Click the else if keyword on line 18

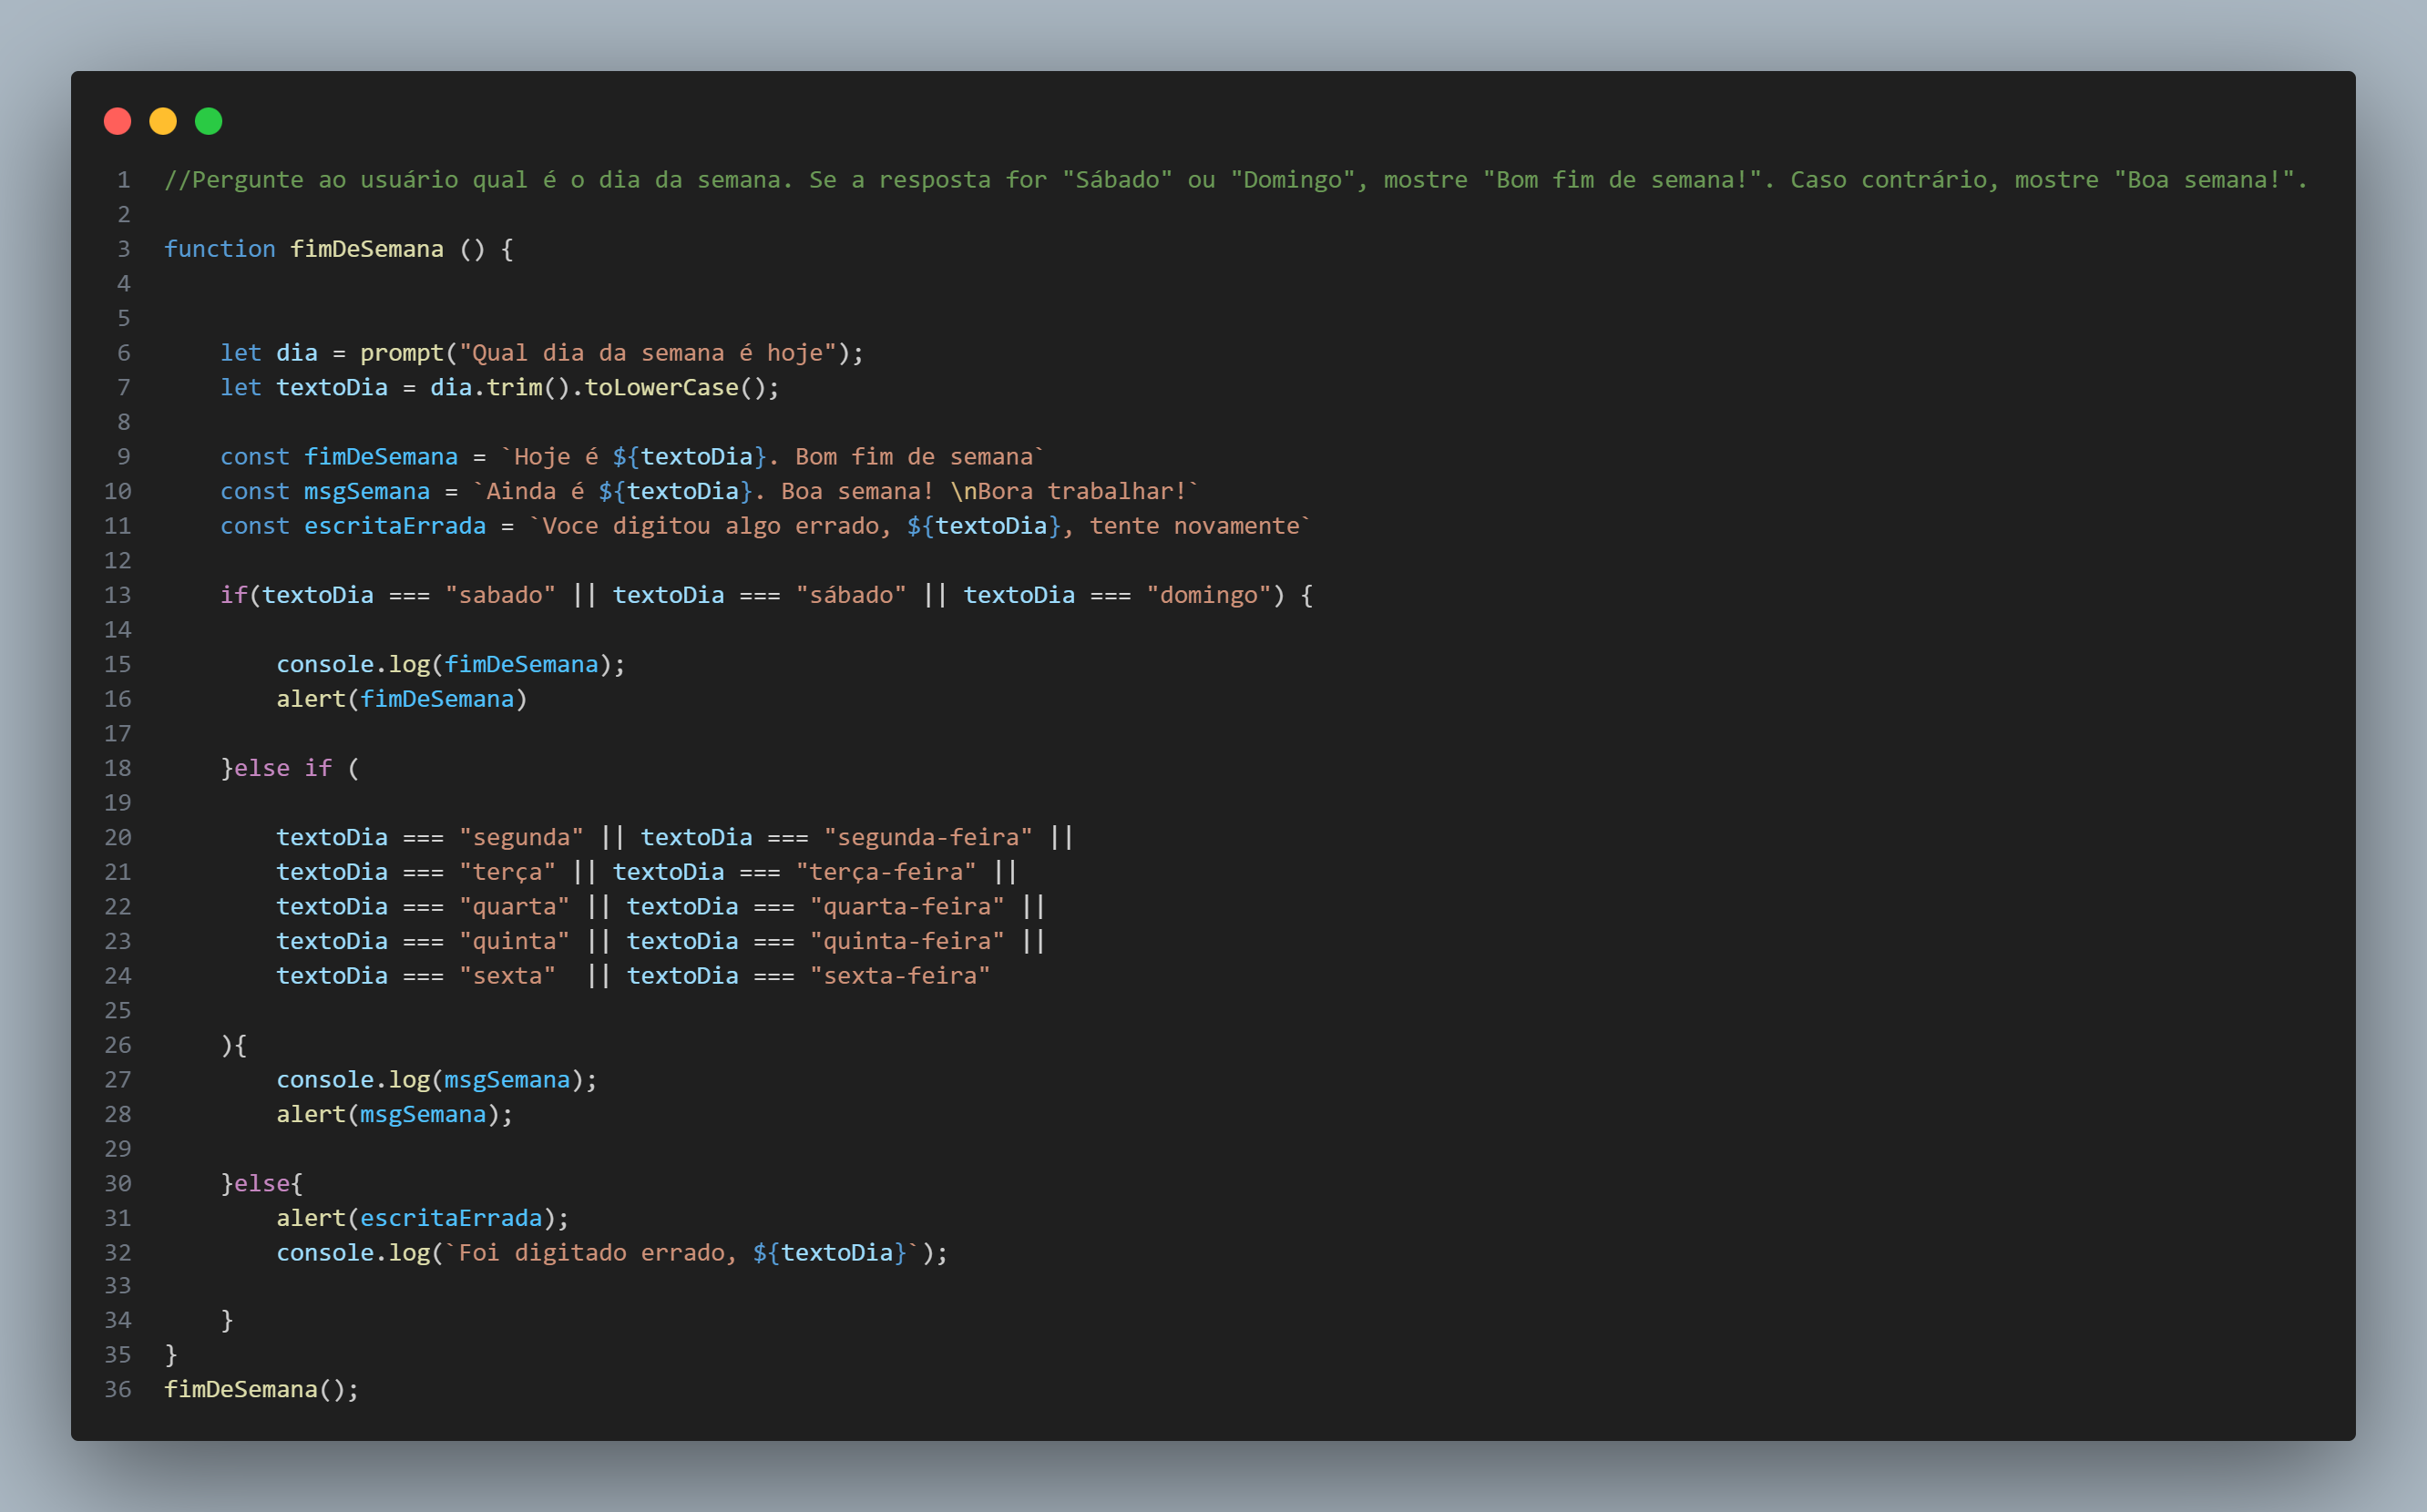tap(282, 768)
